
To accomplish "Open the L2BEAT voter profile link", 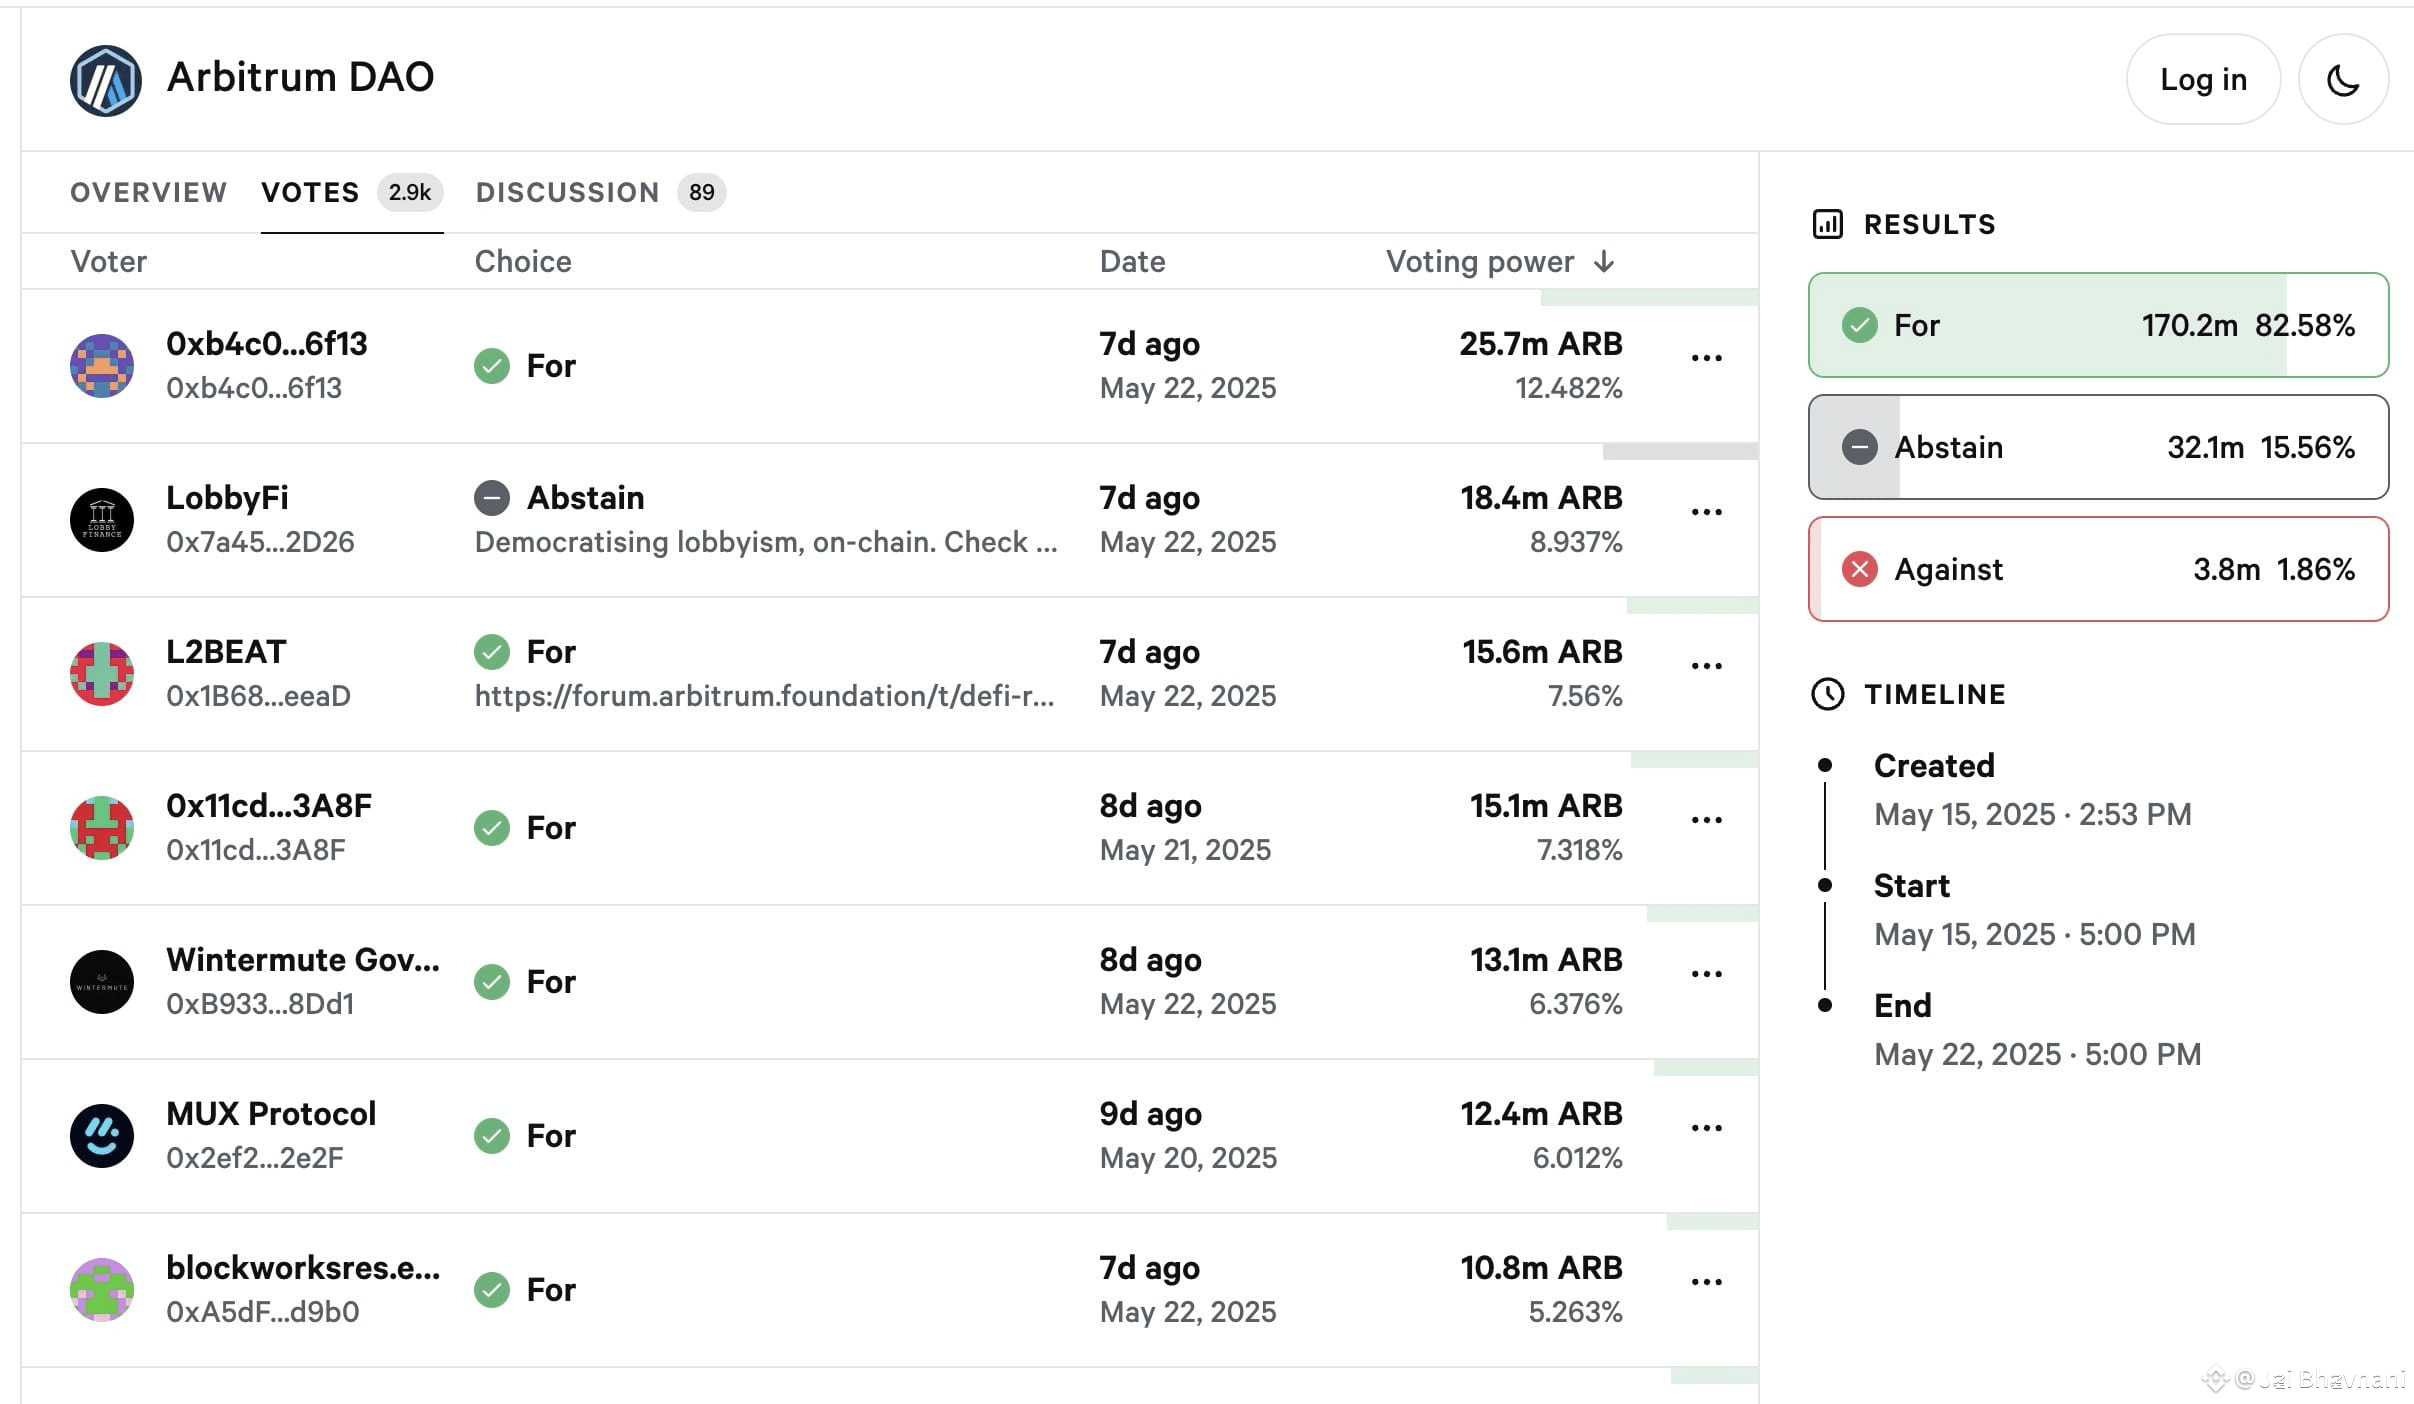I will (x=226, y=652).
